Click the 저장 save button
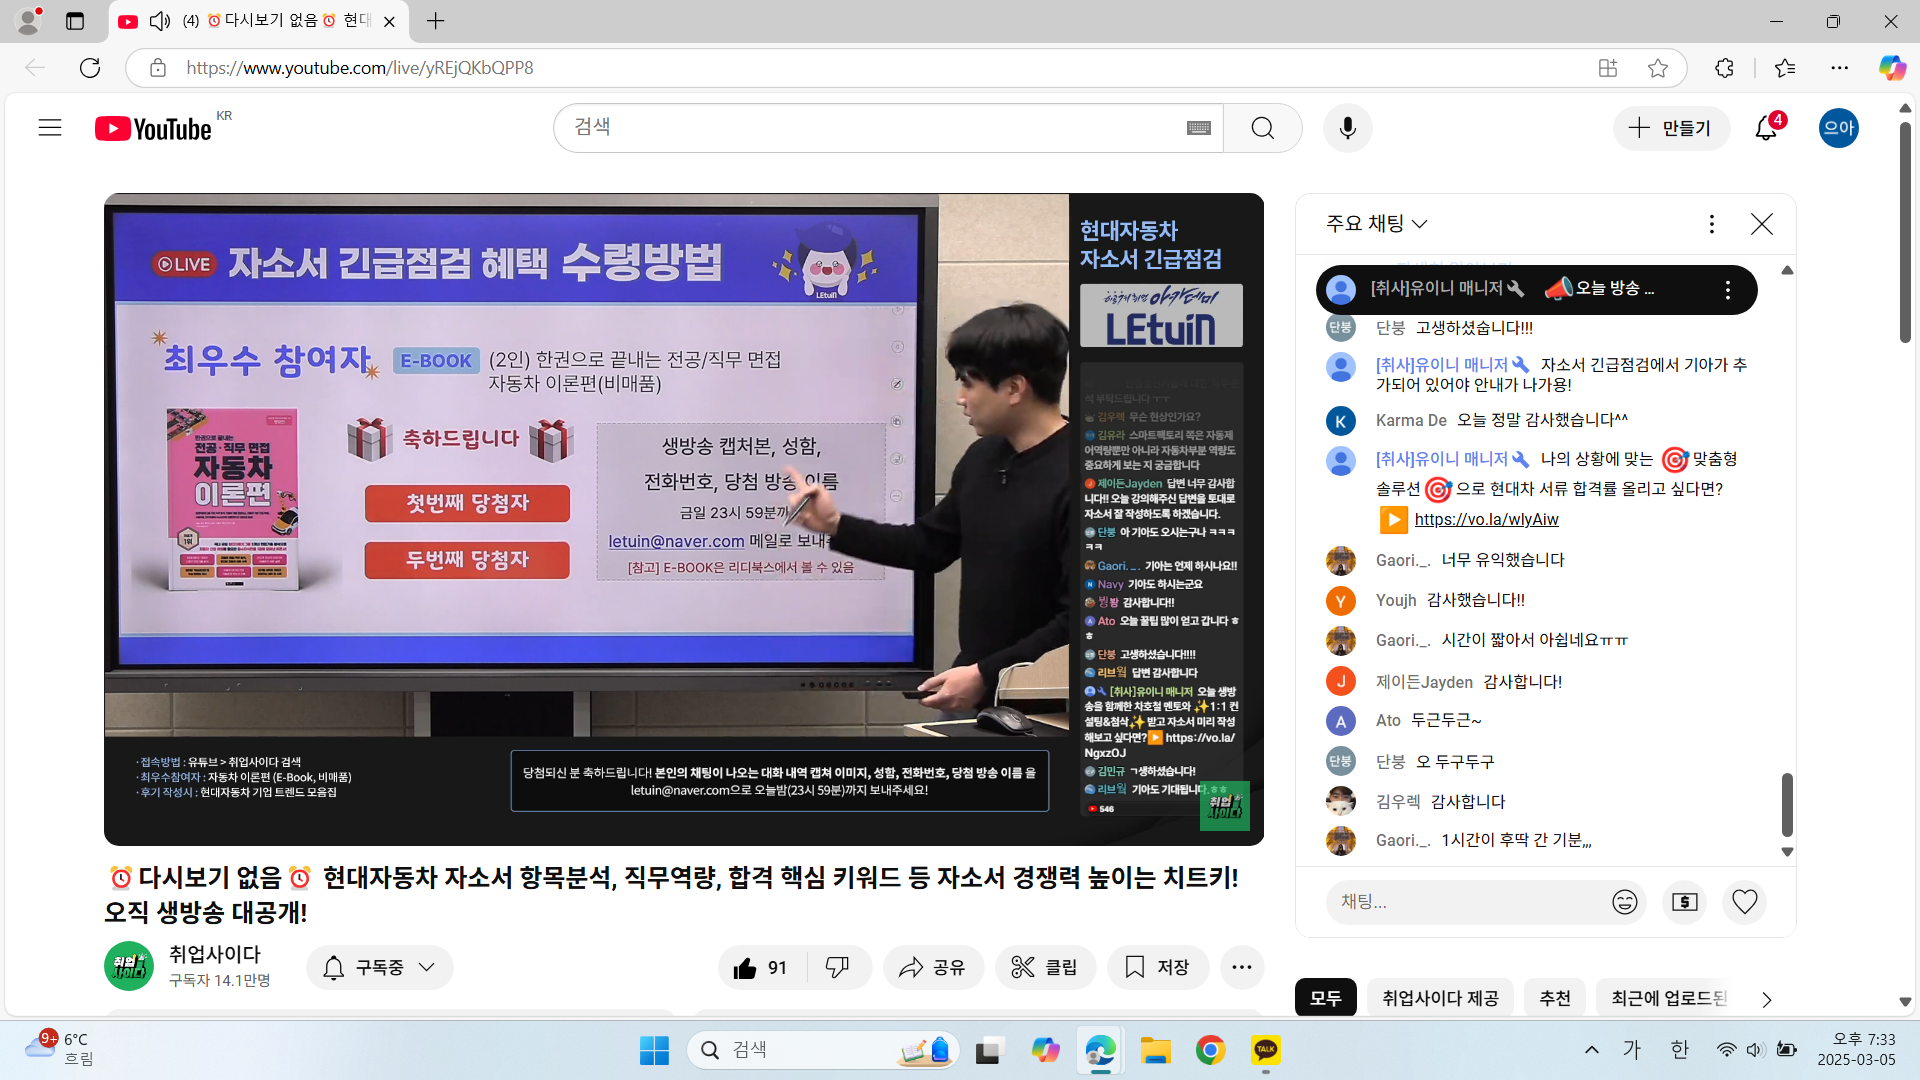The image size is (1920, 1080). click(x=1158, y=968)
